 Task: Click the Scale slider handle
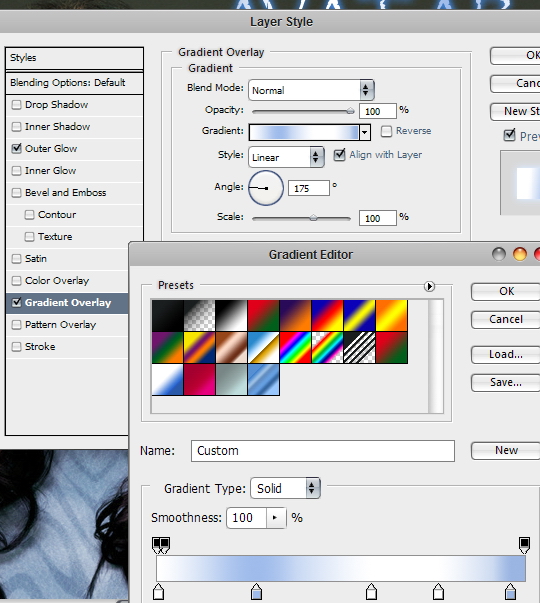tap(313, 218)
